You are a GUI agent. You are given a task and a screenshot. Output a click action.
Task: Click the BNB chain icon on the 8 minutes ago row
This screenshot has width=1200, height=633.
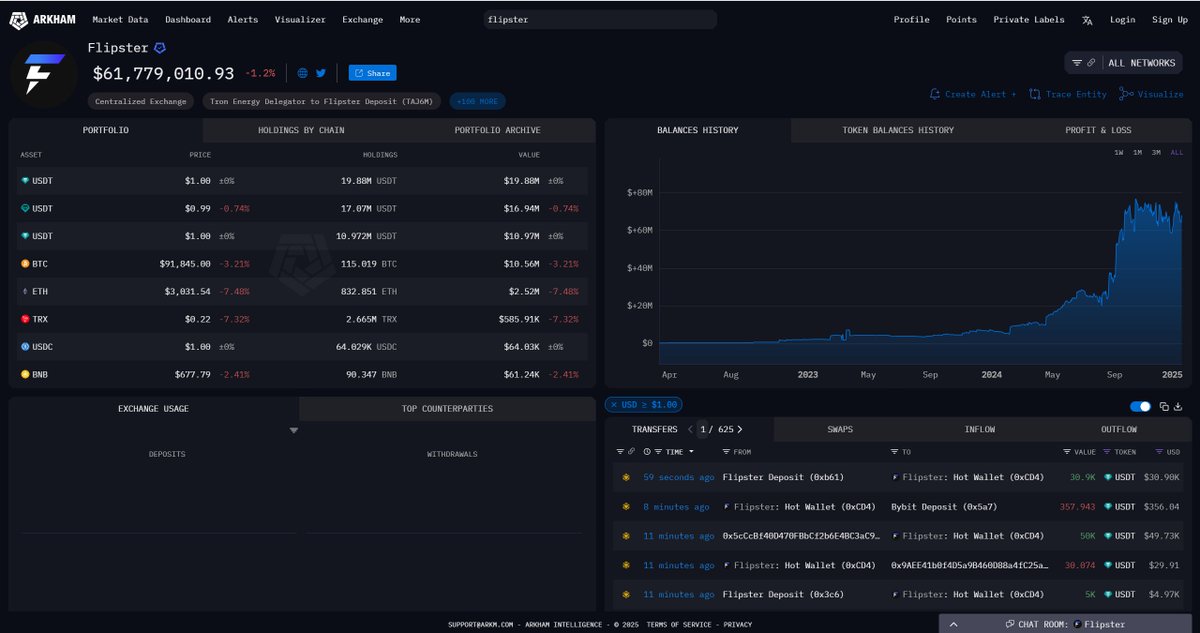(627, 507)
